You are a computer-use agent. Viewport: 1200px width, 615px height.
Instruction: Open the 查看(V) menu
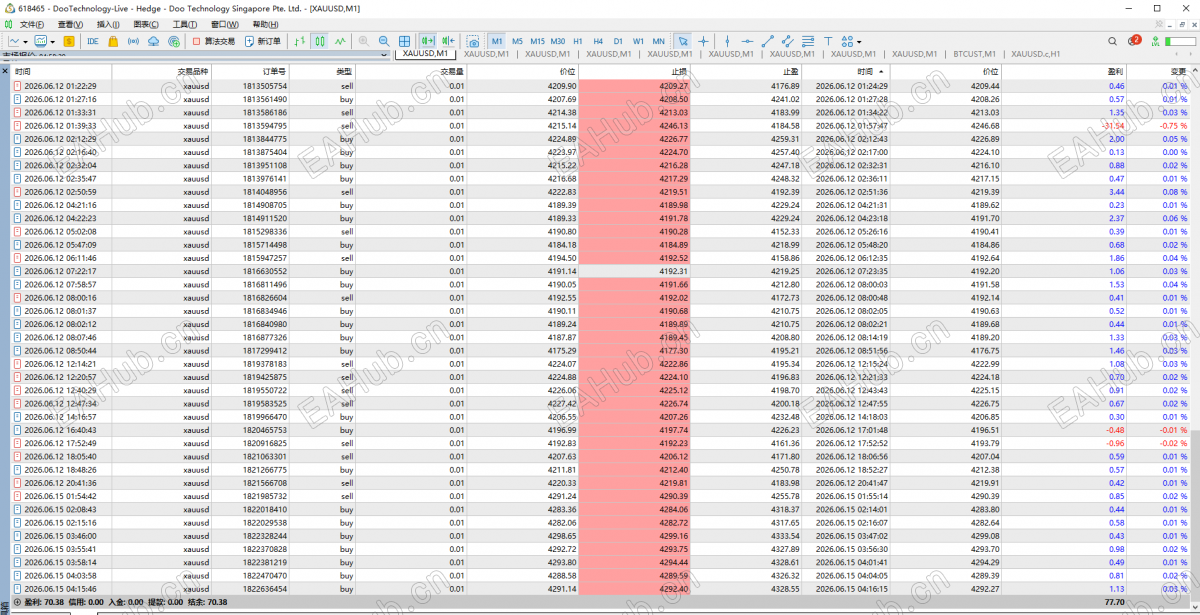pyautogui.click(x=70, y=24)
